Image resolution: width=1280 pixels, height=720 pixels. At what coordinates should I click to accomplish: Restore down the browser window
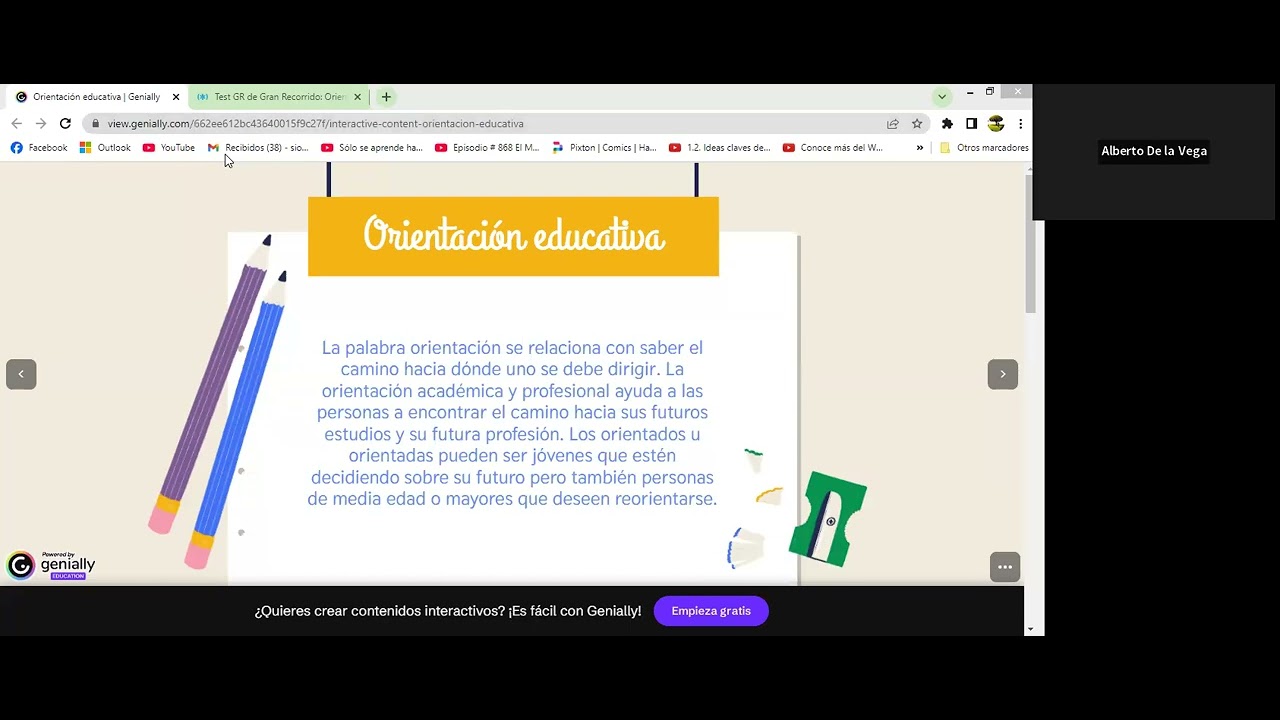coord(990,92)
